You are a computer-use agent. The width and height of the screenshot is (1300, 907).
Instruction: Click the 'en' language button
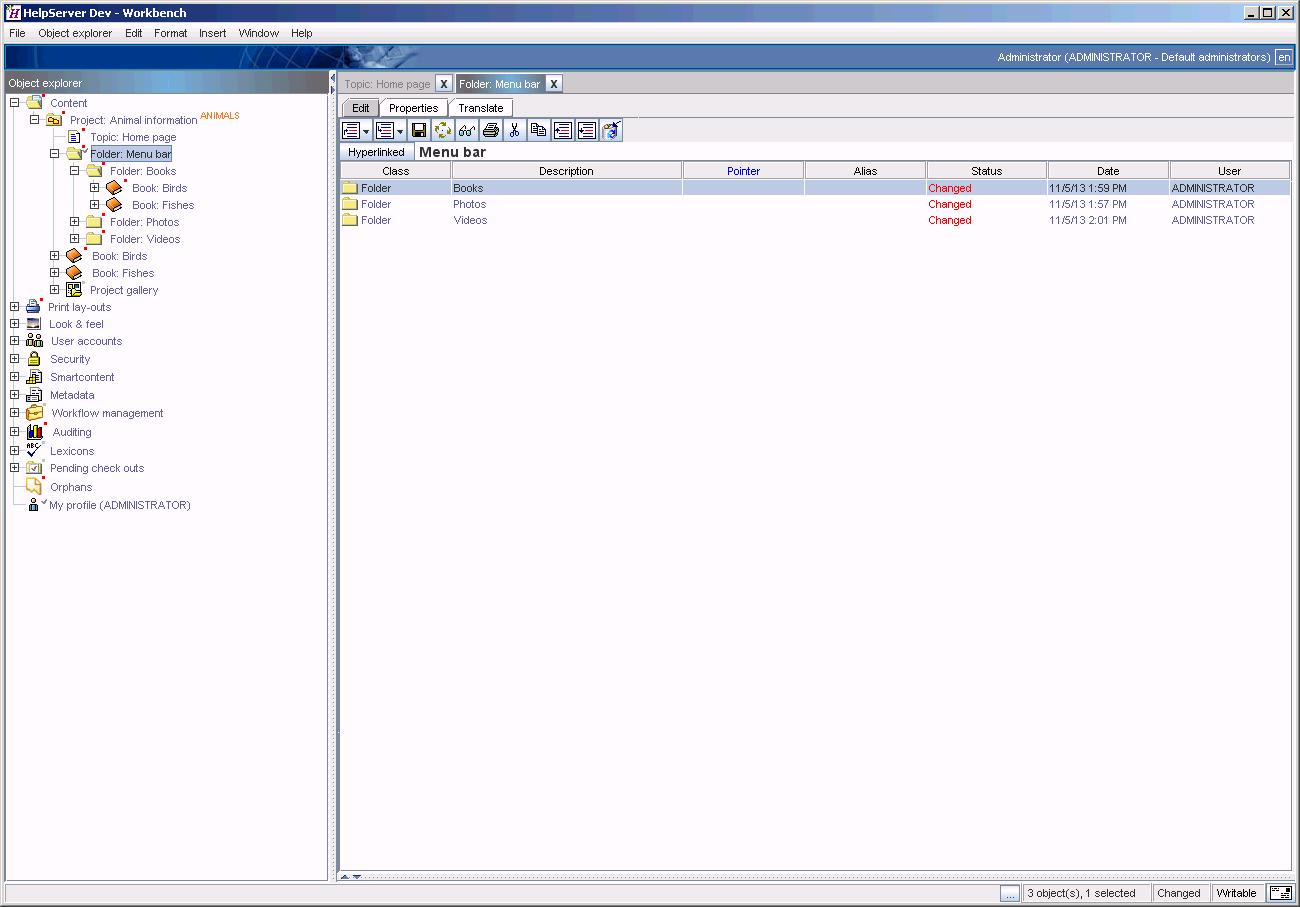[x=1284, y=57]
